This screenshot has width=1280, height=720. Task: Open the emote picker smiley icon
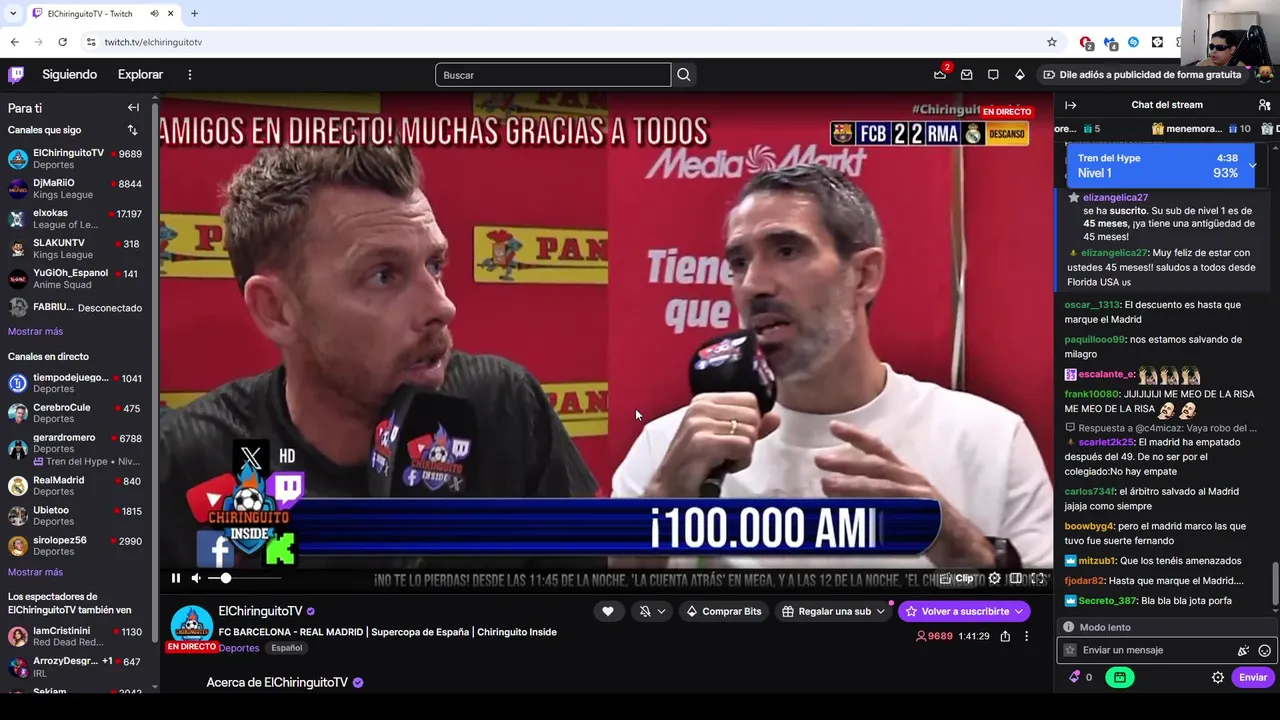1264,650
